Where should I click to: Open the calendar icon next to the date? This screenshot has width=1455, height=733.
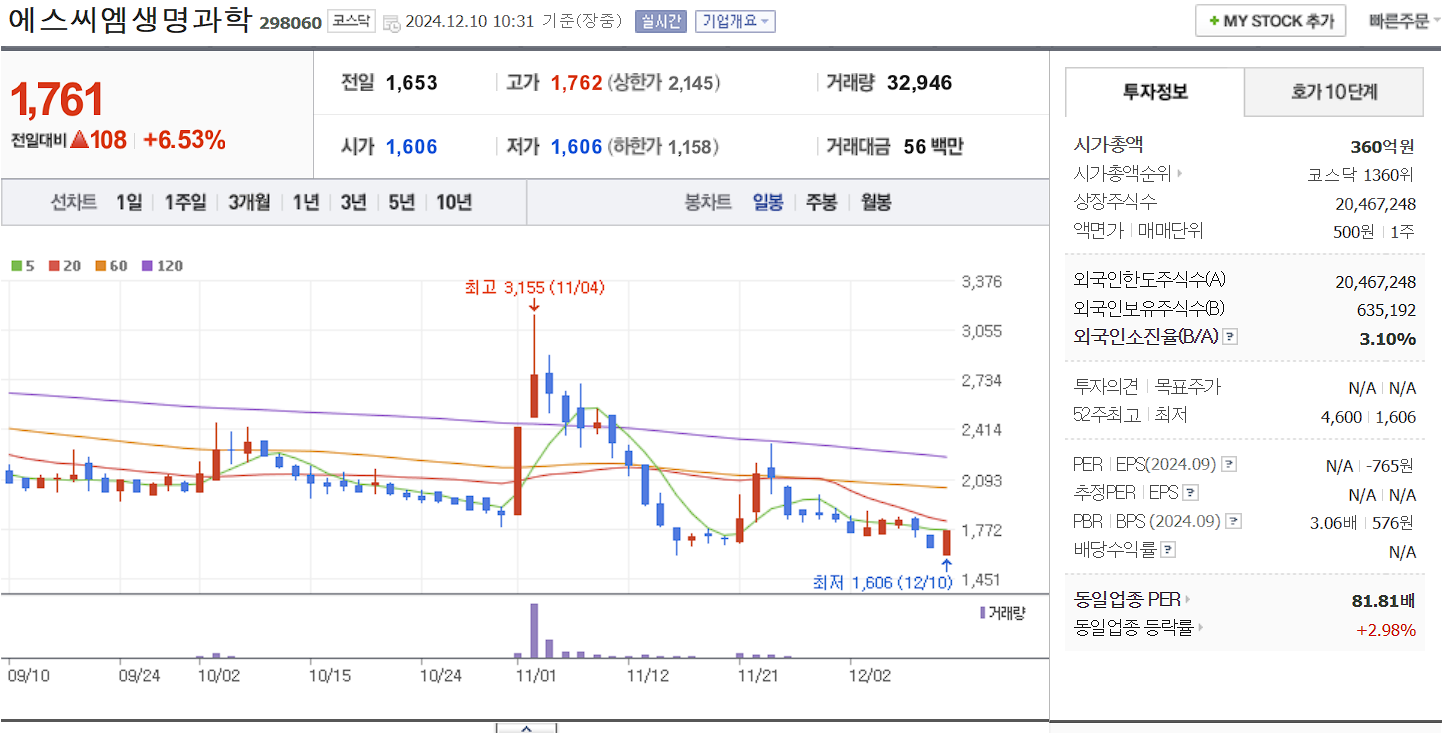(394, 20)
